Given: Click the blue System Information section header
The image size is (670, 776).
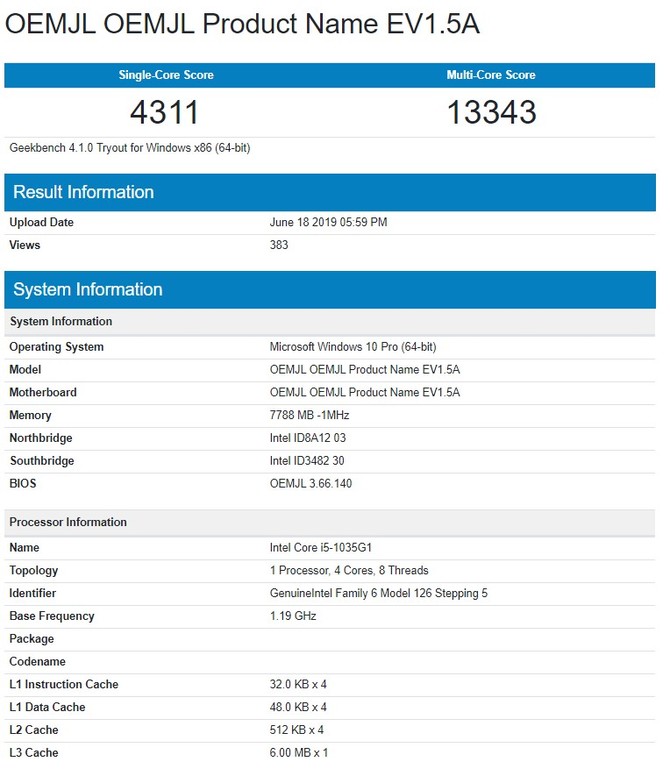Looking at the screenshot, I should (330, 290).
